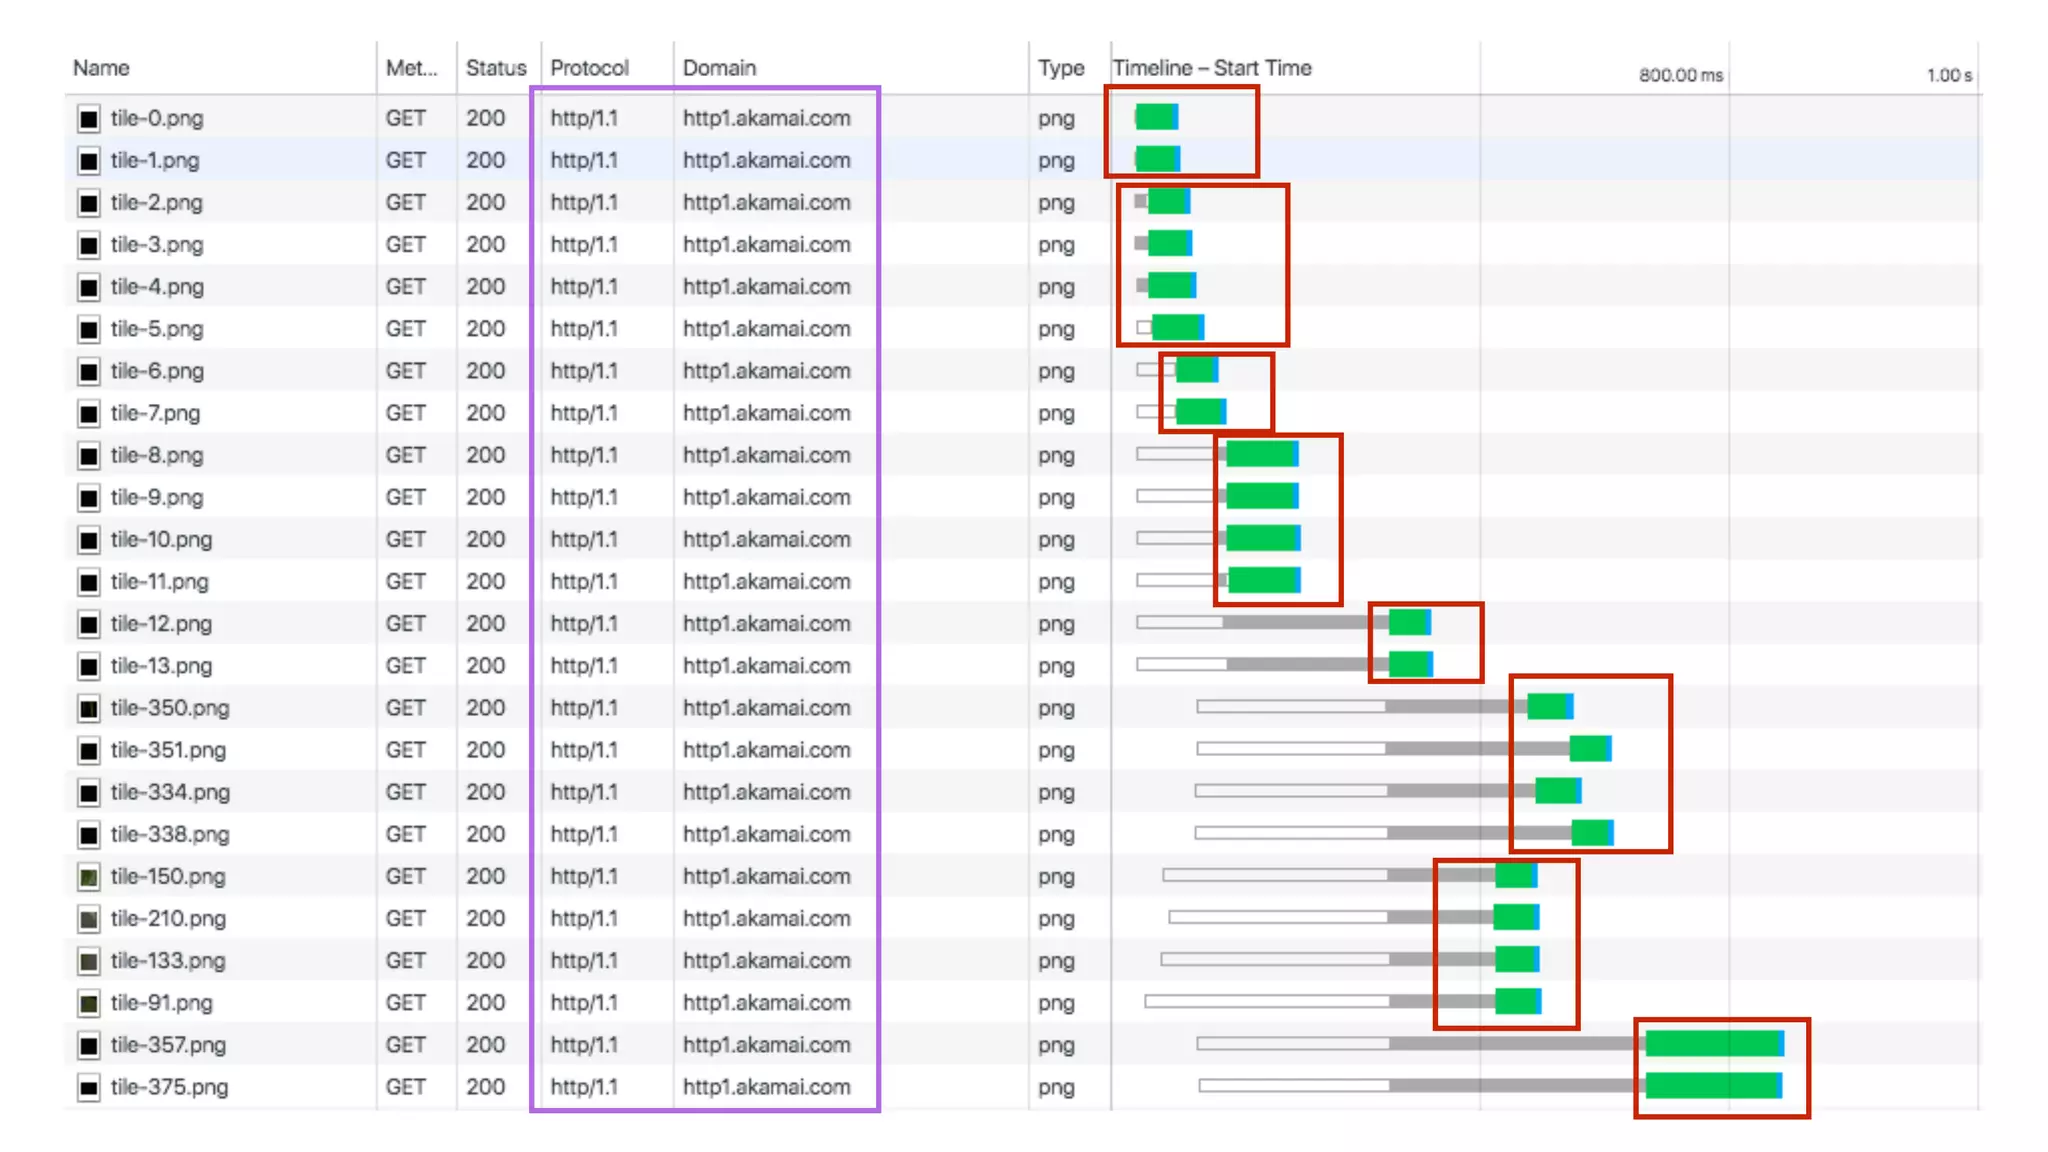2048x1152 pixels.
Task: Sort by the Protocol column header
Action: coord(589,68)
